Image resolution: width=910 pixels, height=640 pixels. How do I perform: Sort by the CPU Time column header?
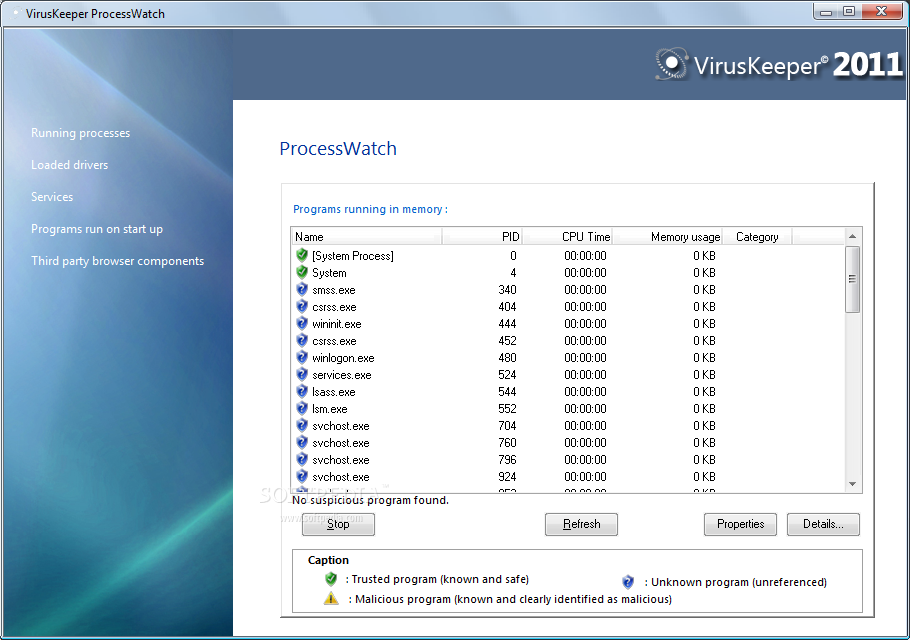(567, 236)
